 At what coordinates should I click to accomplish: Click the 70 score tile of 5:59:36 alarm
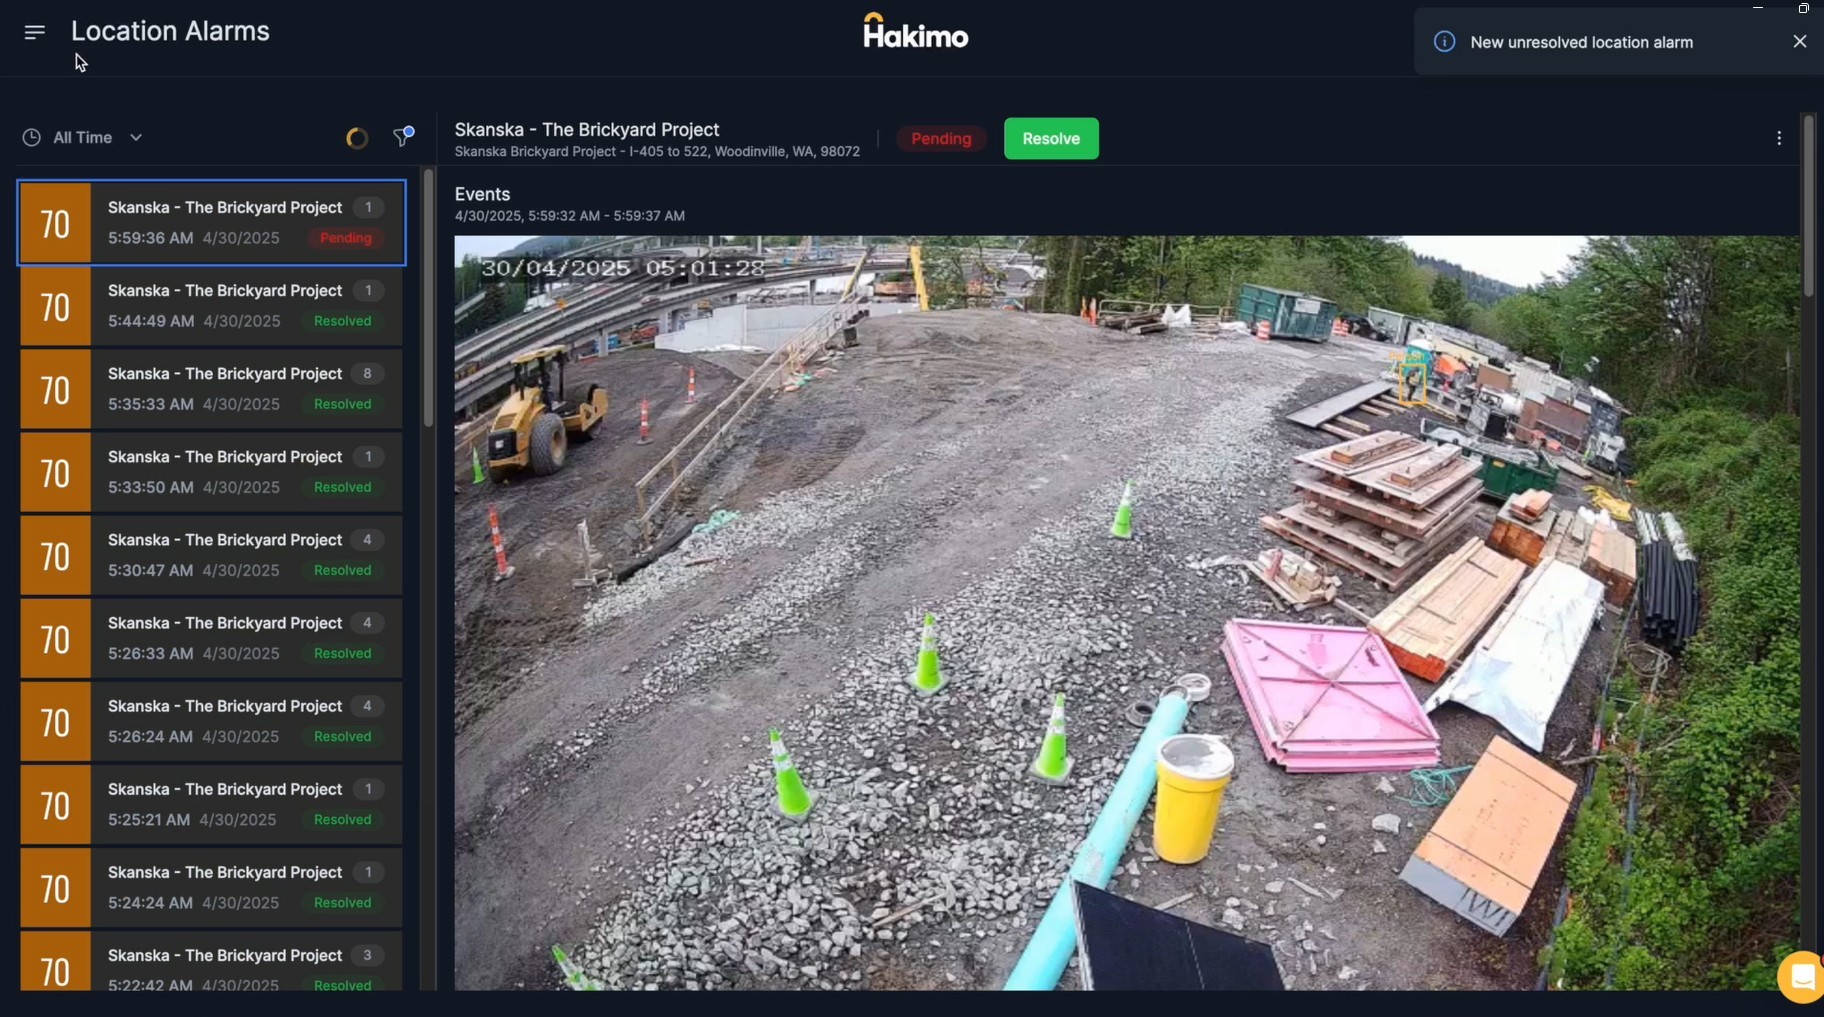(56, 223)
